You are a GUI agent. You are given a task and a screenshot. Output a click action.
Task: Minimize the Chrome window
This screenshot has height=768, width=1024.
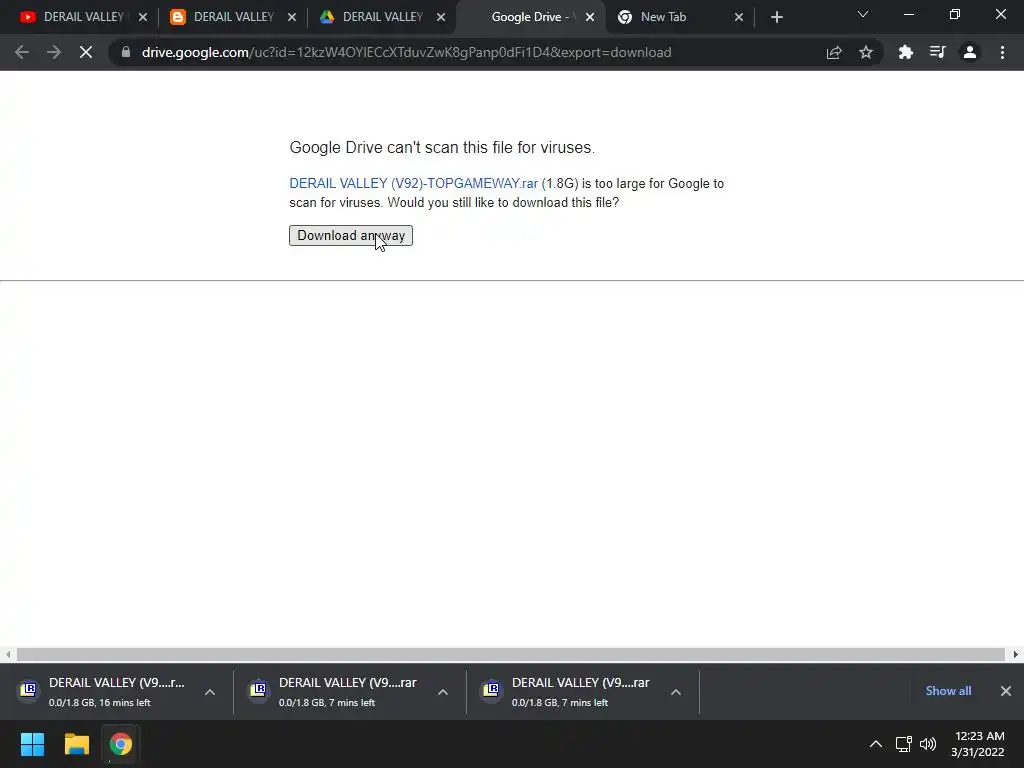point(908,14)
